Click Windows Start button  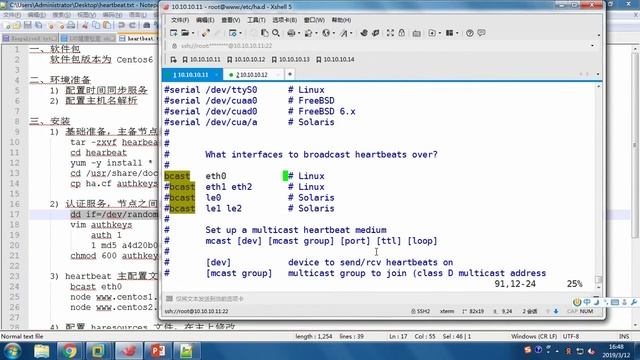(x=13, y=351)
